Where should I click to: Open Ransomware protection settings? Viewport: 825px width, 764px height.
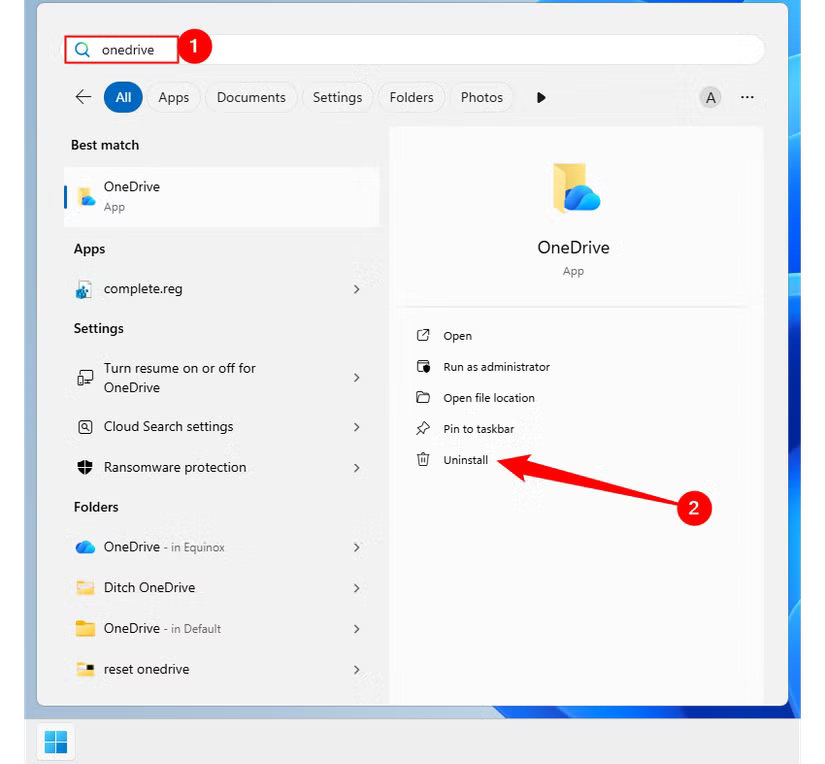pos(175,467)
